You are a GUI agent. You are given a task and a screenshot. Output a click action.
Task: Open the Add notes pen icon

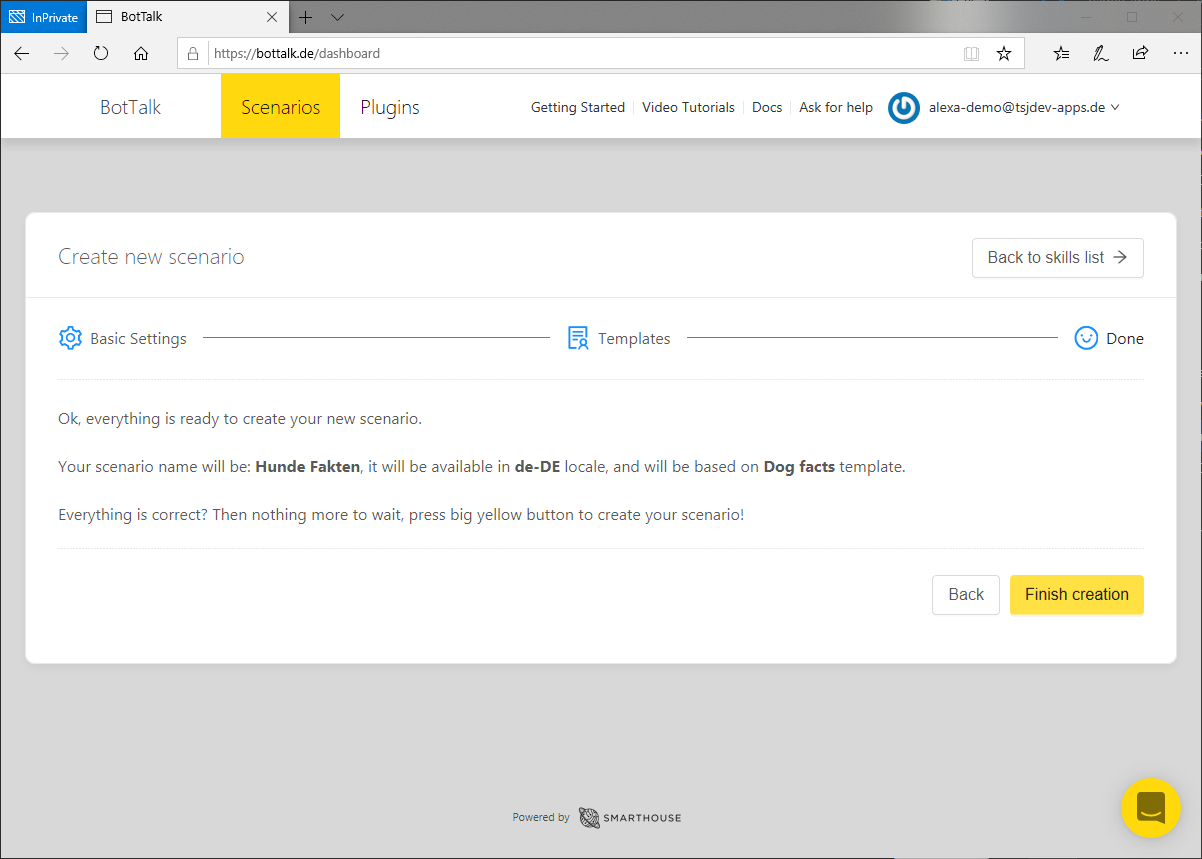click(x=1101, y=54)
